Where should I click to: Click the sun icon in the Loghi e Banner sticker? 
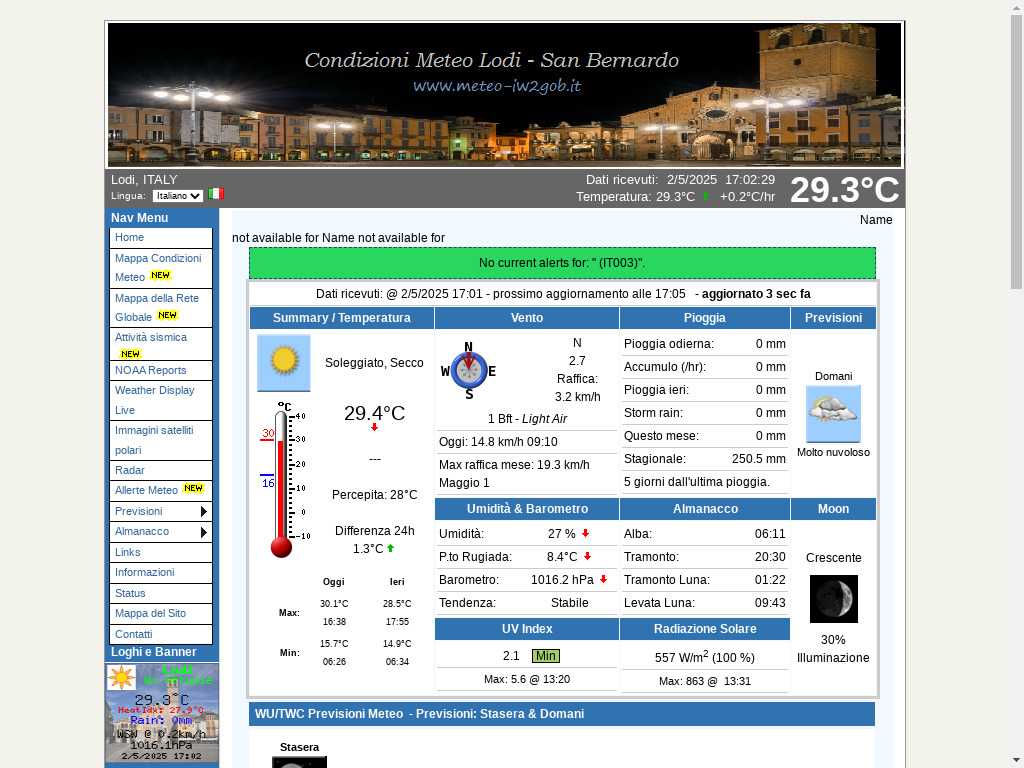coord(121,677)
